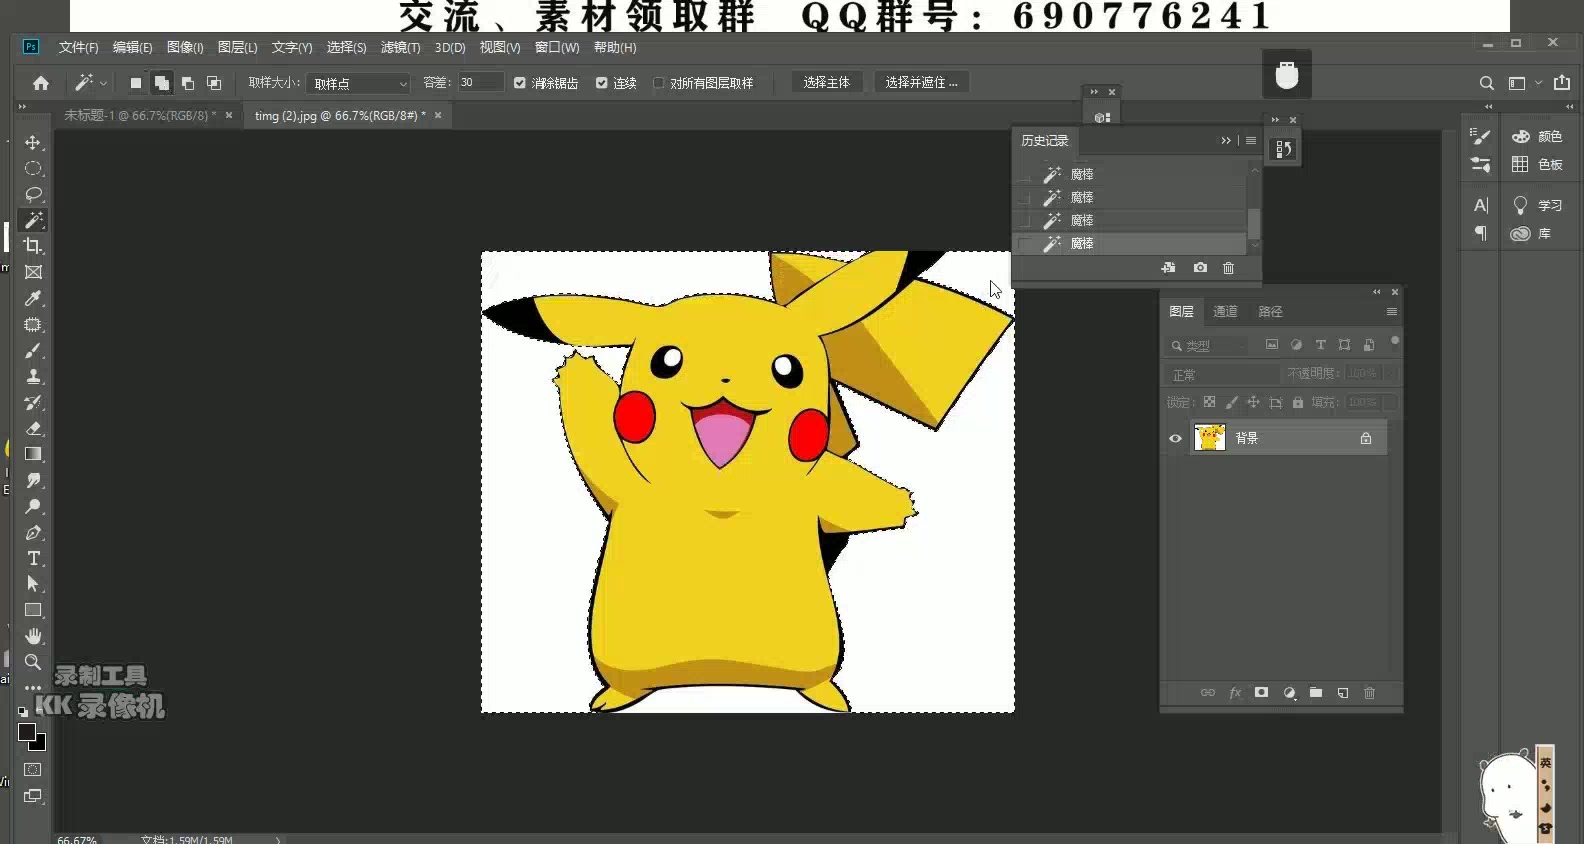Open the 文件(F) menu
1584x844 pixels.
[x=78, y=47]
